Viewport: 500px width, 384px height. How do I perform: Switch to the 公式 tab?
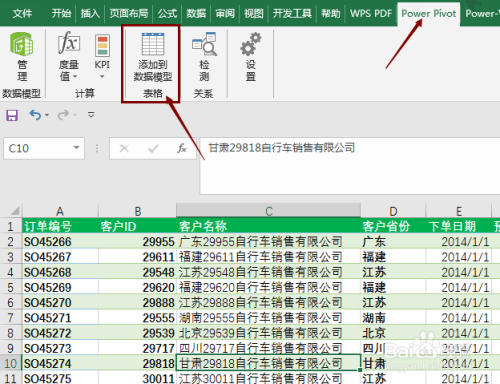167,14
